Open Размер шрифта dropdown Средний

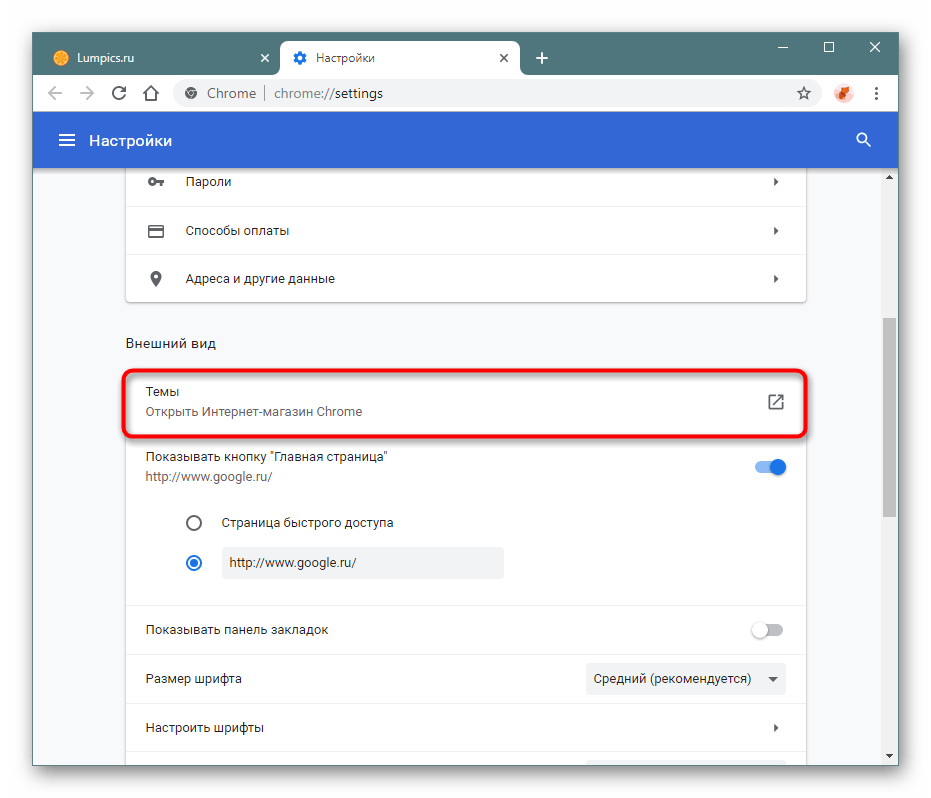[686, 679]
